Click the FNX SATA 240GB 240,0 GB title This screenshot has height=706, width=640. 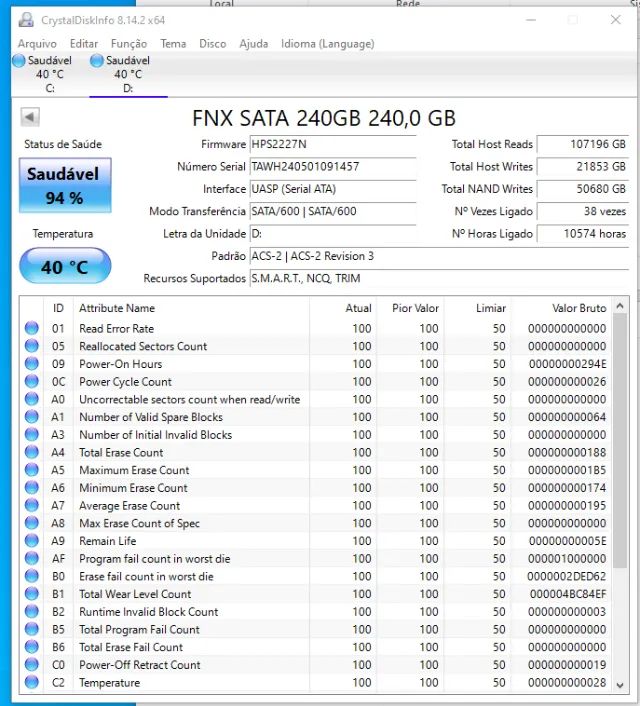click(324, 118)
